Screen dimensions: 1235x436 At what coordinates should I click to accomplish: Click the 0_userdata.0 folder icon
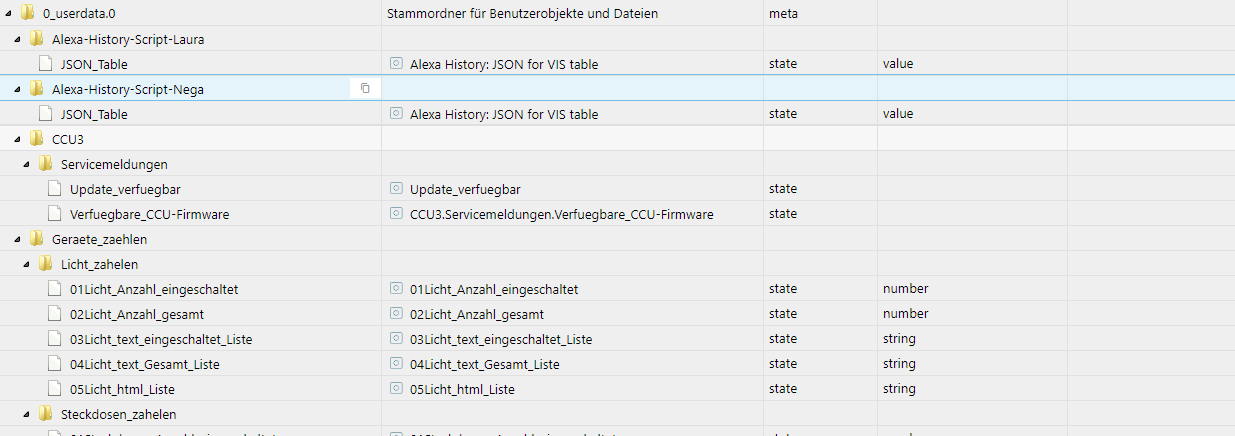(27, 14)
